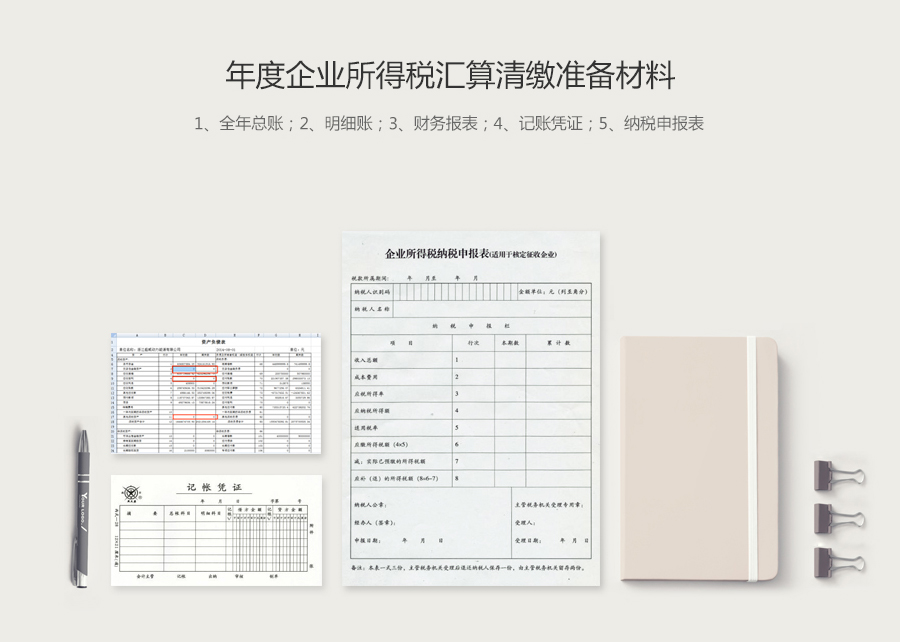Click the 纳税人公章 label
Viewport: 900px width, 642px height.
370,505
